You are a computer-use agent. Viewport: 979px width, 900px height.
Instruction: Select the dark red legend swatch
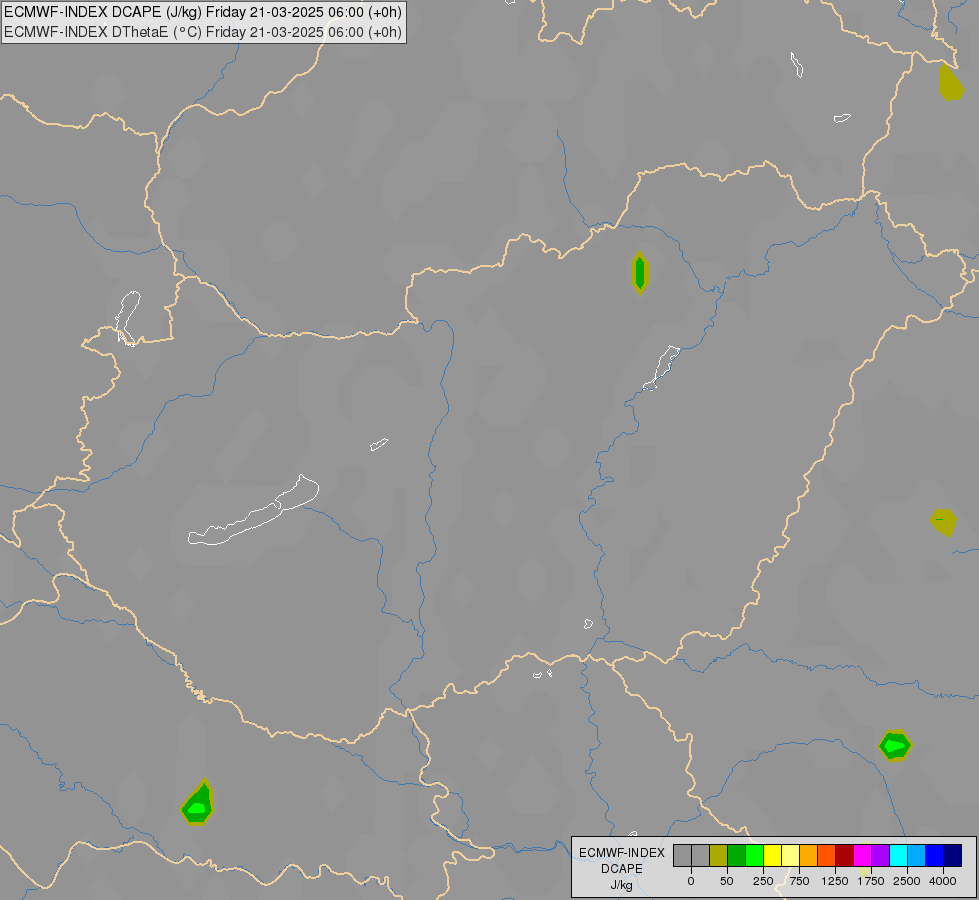coord(845,856)
